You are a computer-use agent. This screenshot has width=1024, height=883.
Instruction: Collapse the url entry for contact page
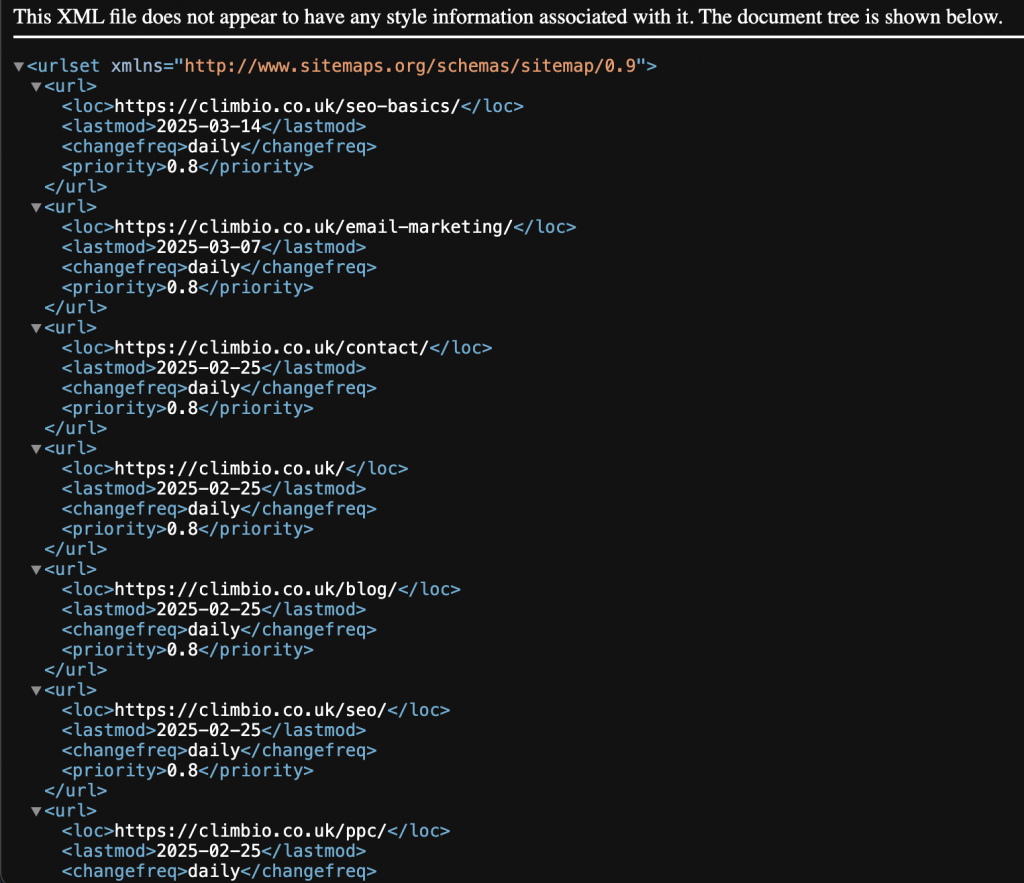[x=36, y=328]
